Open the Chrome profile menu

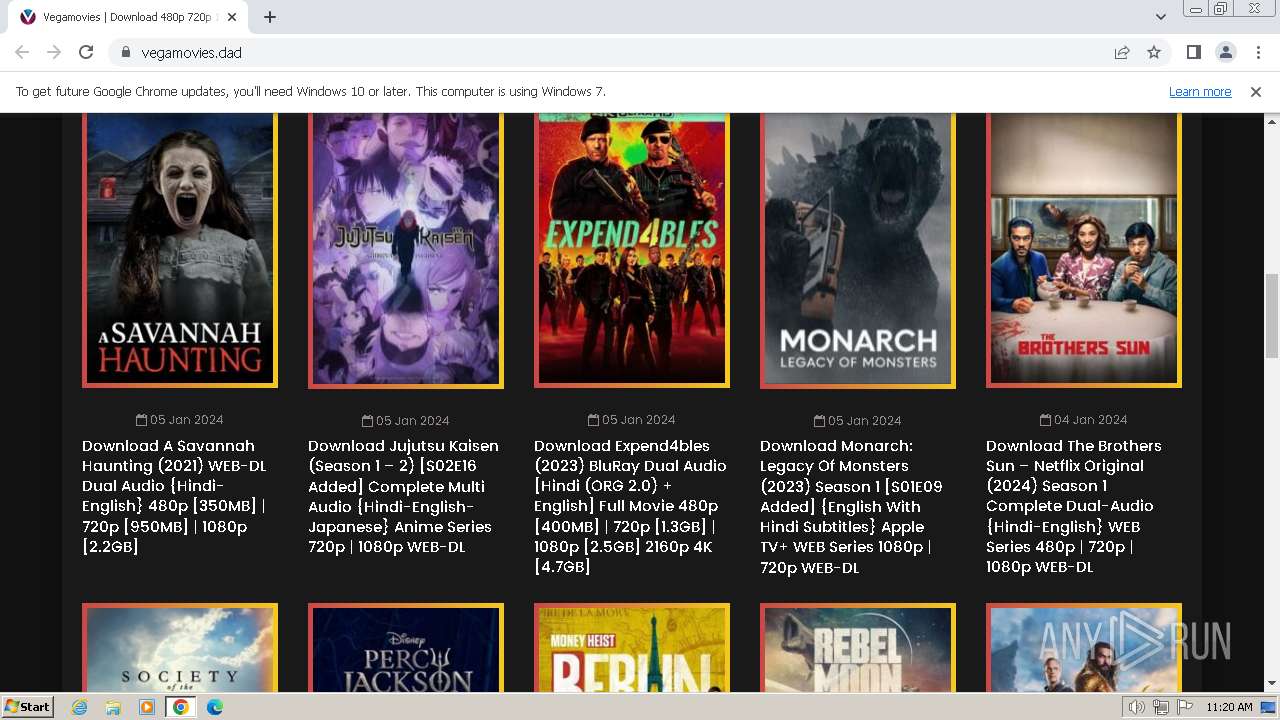point(1226,53)
